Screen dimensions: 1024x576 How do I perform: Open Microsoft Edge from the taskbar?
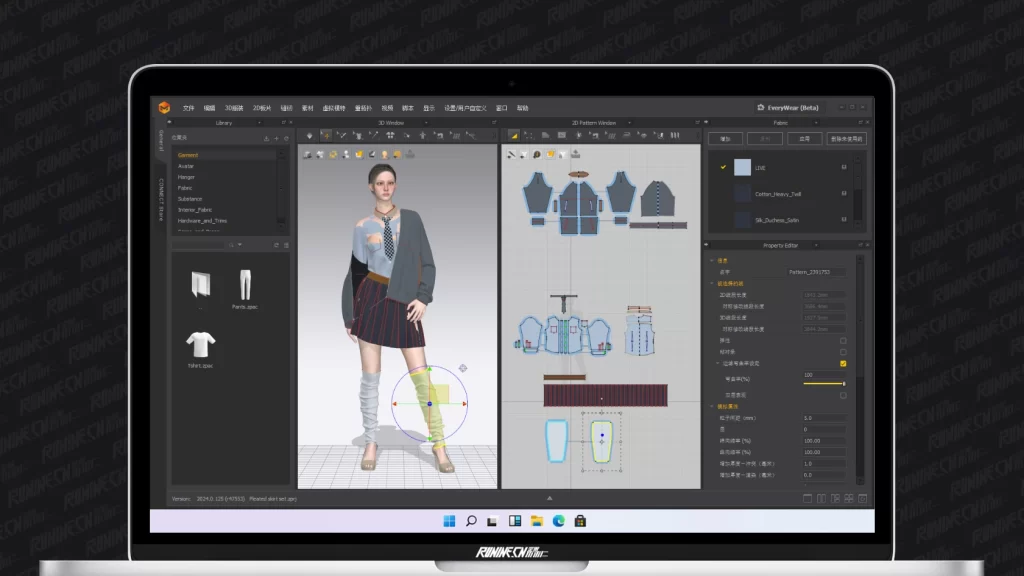pyautogui.click(x=559, y=521)
